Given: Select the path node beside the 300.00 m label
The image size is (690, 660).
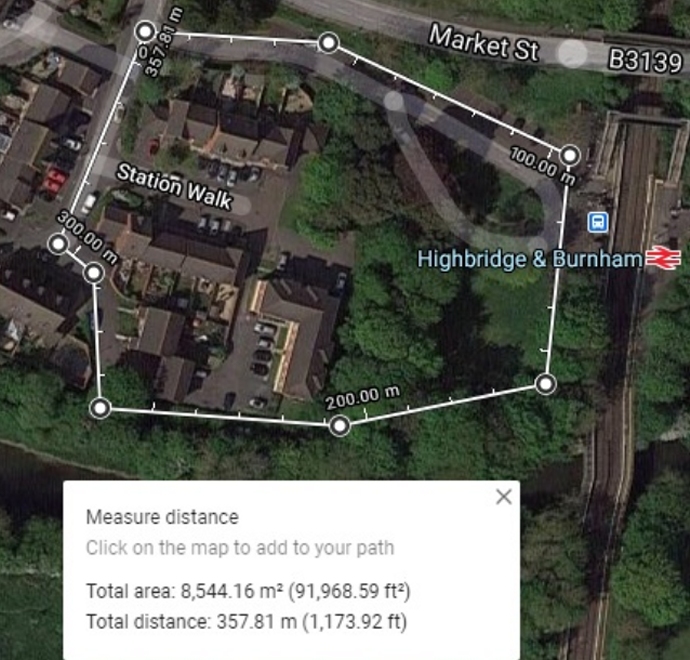Looking at the screenshot, I should point(94,273).
